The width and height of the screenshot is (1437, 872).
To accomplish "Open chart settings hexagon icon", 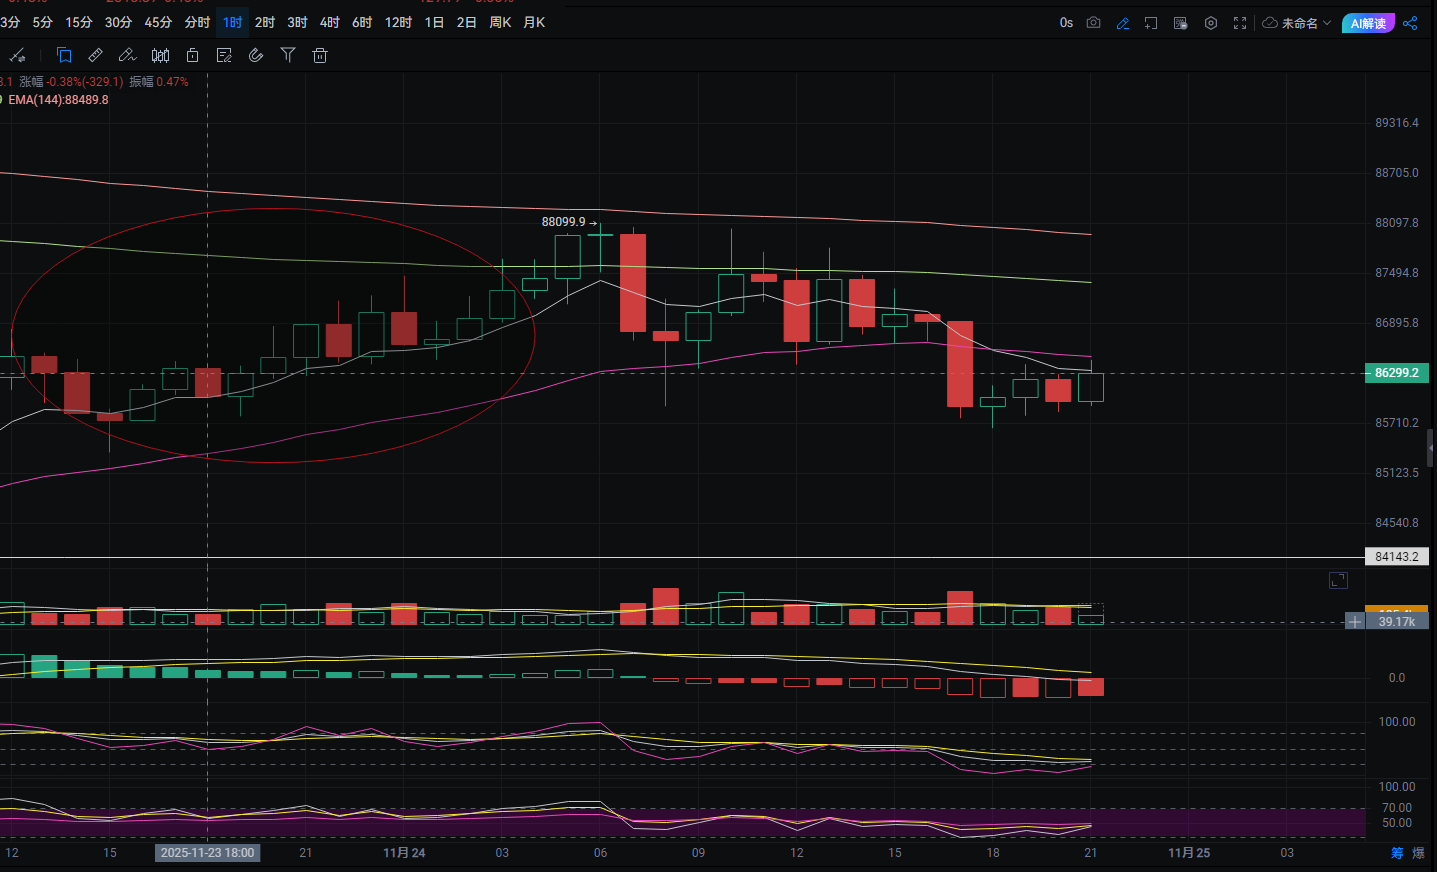I will (1210, 23).
